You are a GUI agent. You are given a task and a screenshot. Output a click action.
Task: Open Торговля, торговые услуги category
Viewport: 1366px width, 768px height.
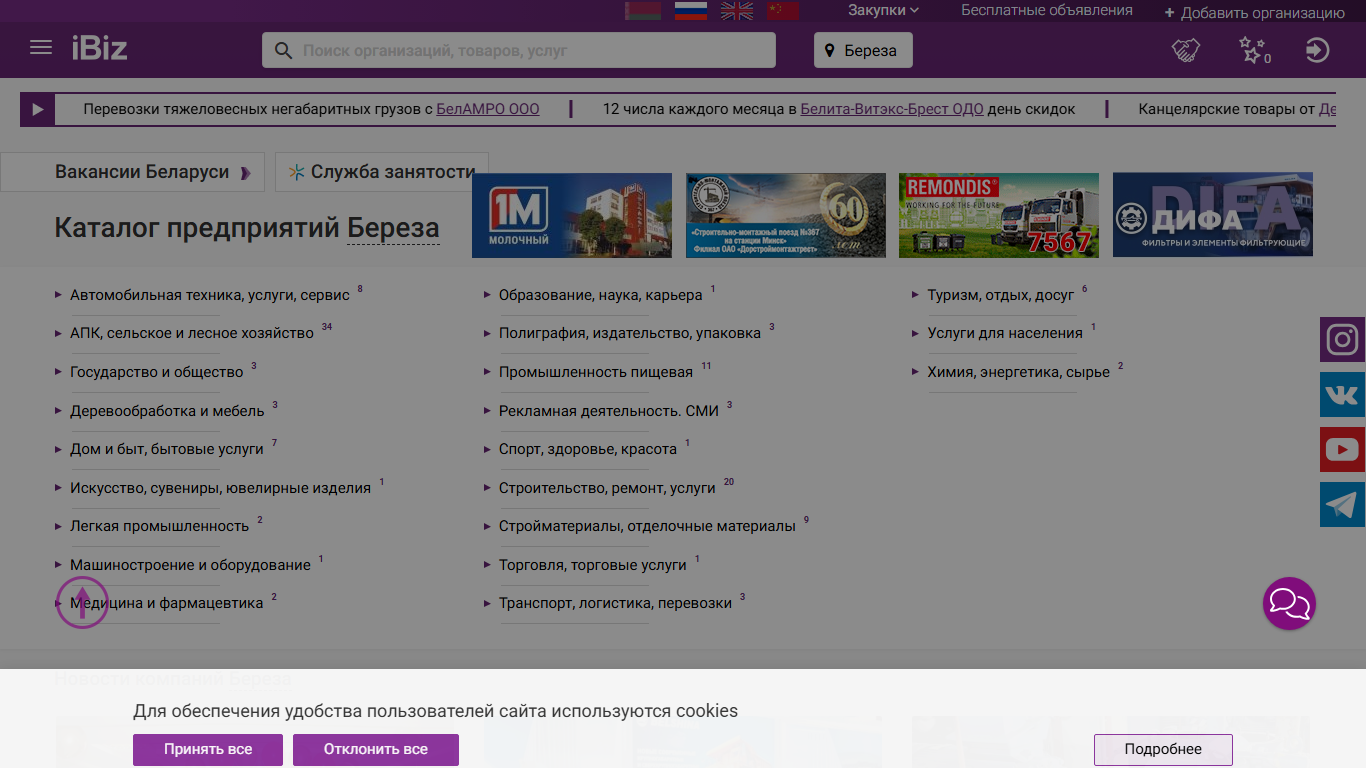593,565
